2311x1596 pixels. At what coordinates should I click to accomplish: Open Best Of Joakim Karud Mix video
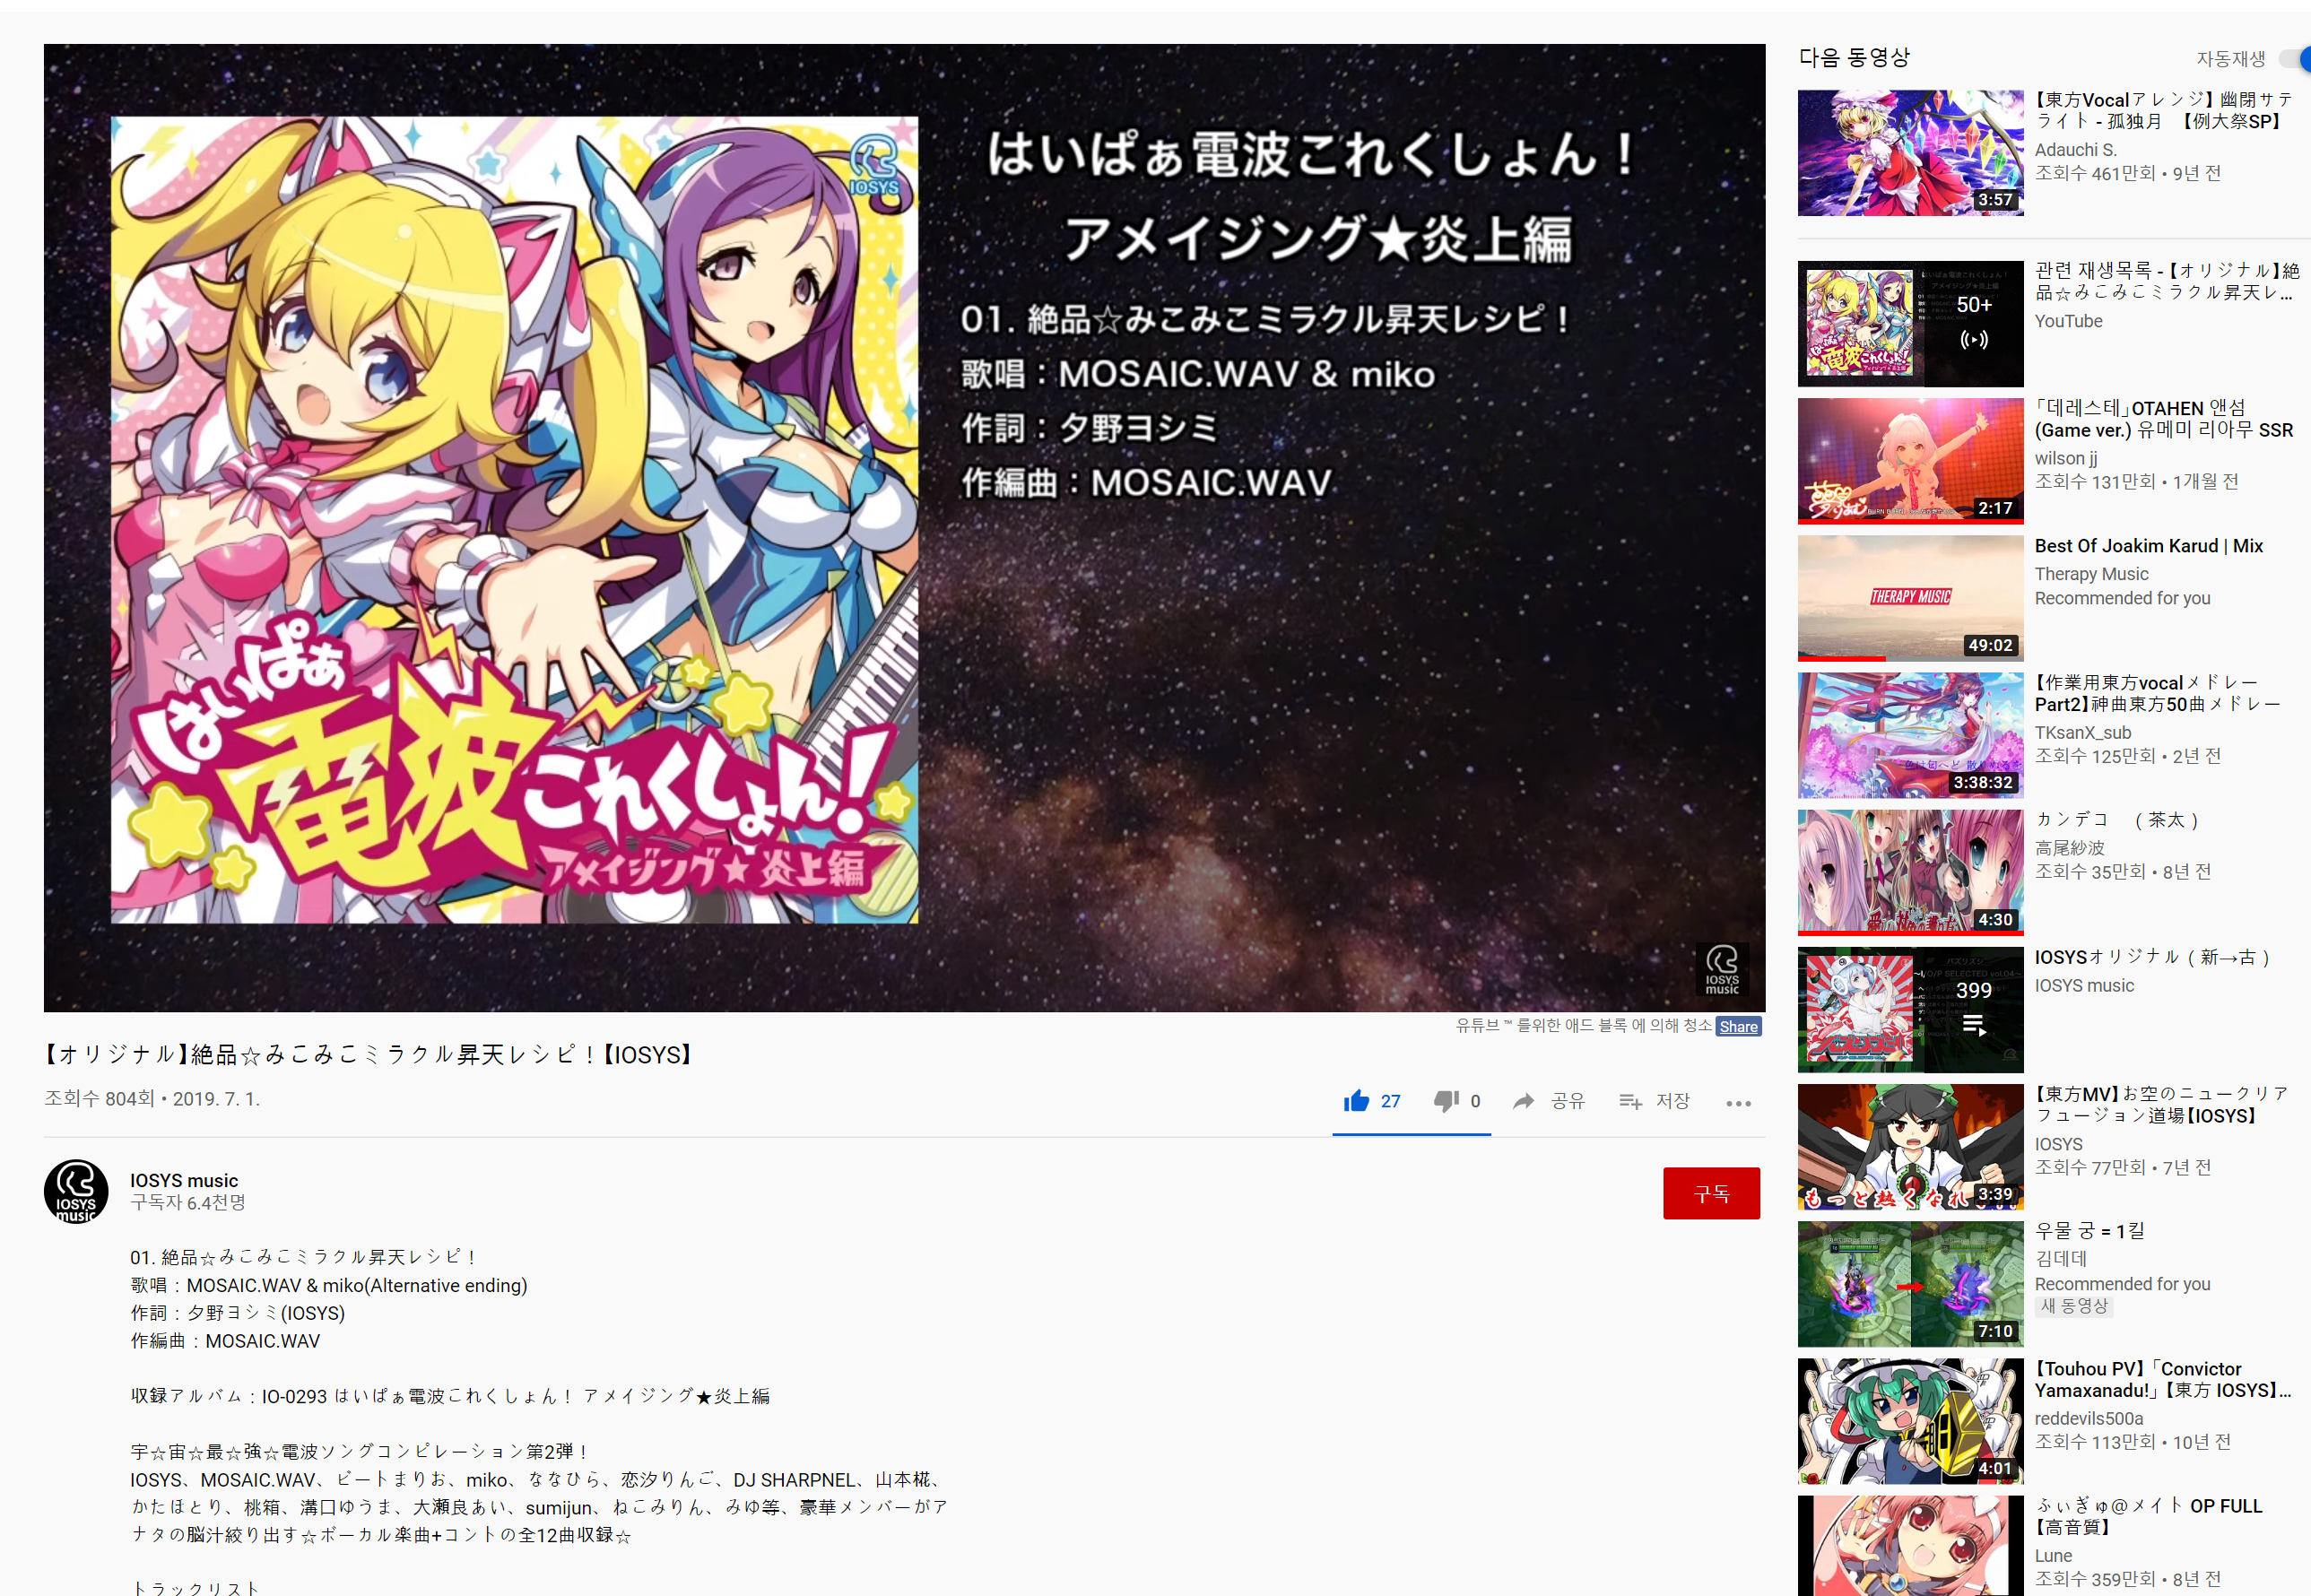pyautogui.click(x=2148, y=546)
